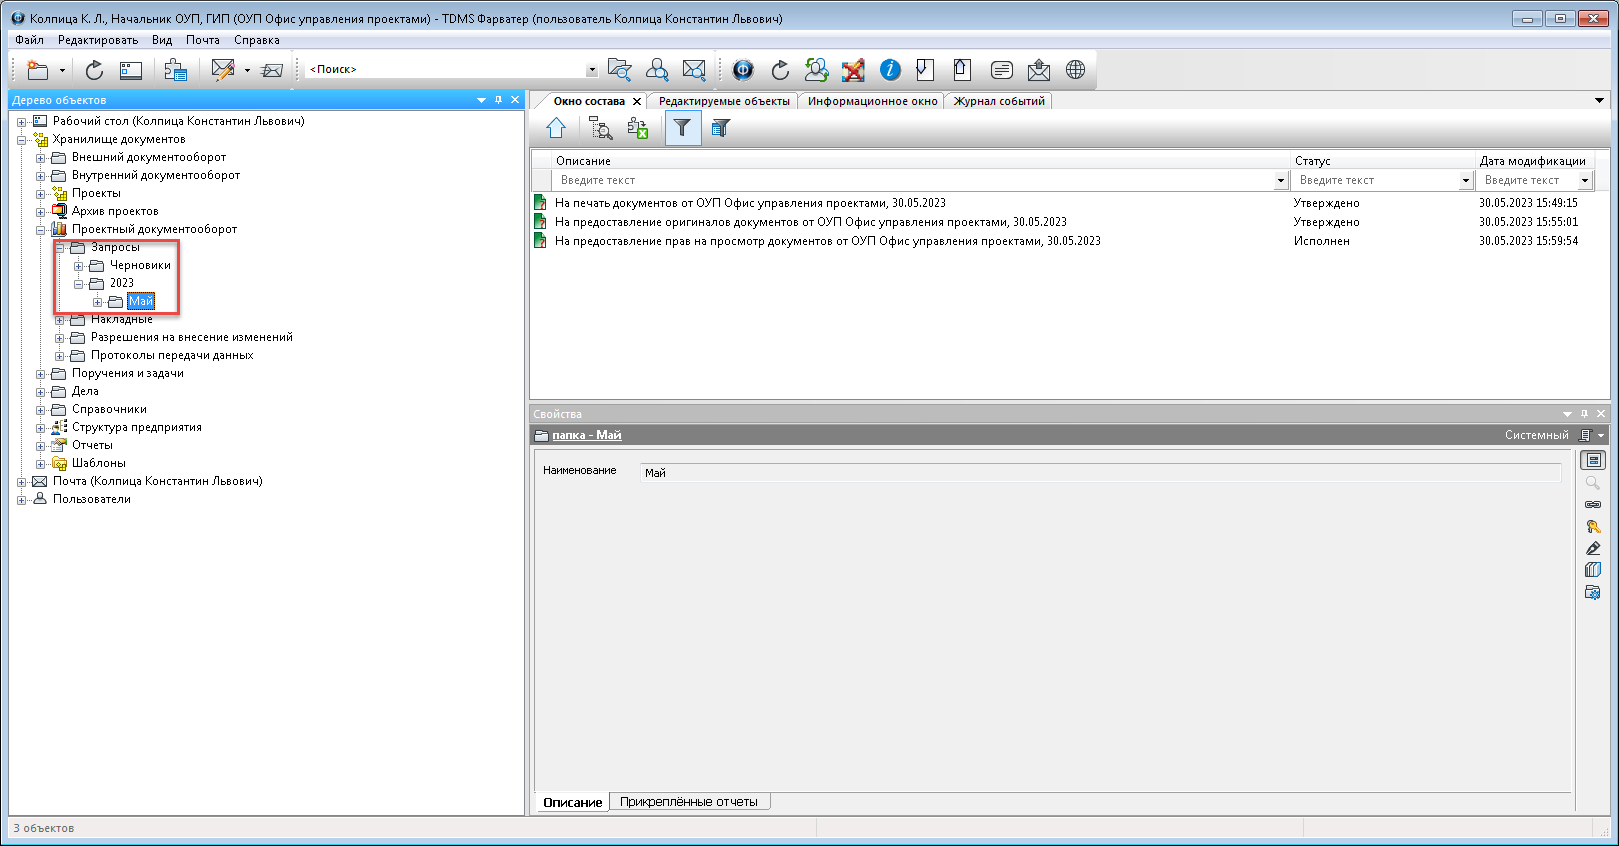Click the new object folder toolbar icon
The width and height of the screenshot is (1619, 846).
[38, 70]
